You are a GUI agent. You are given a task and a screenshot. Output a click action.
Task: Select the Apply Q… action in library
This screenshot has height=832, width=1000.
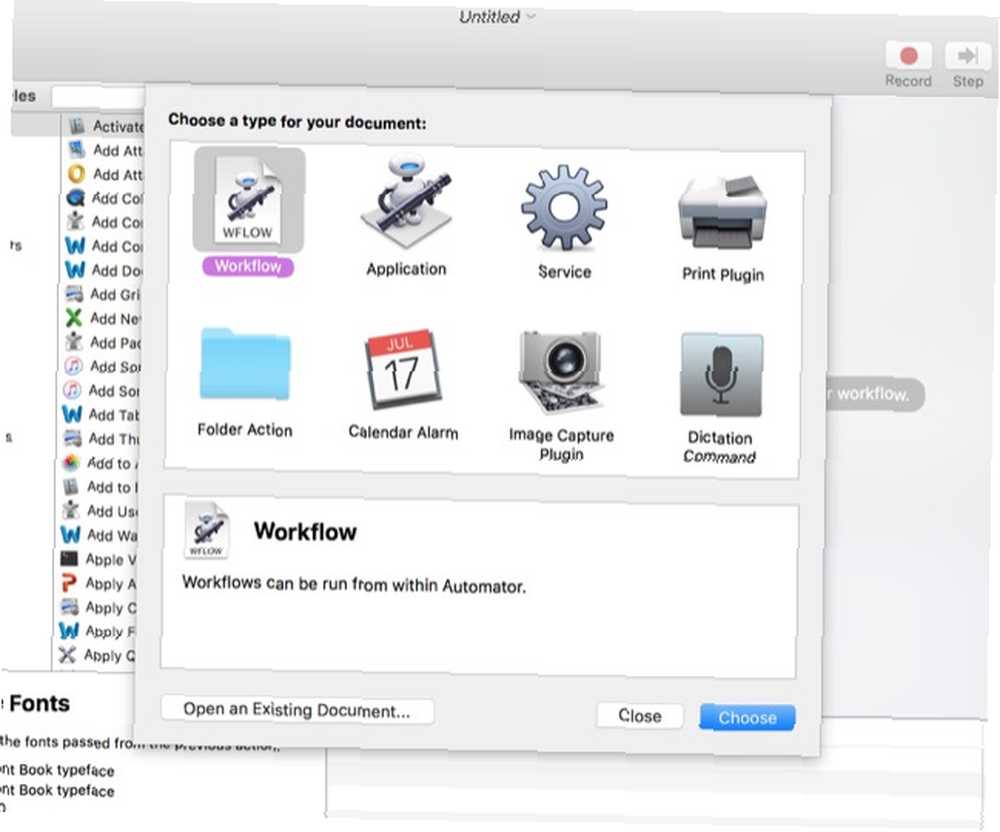96,655
